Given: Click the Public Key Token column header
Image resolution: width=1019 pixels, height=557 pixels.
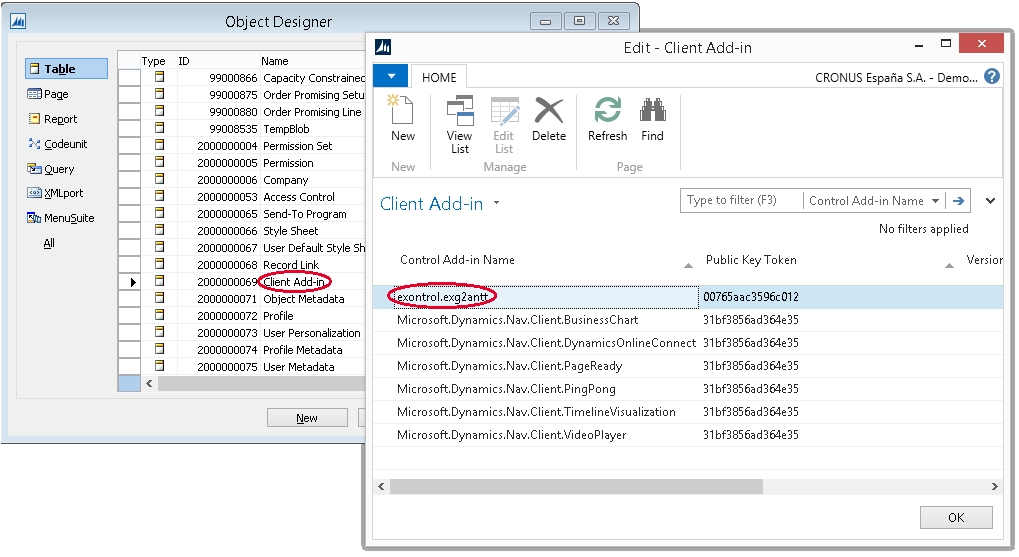Looking at the screenshot, I should (x=750, y=260).
